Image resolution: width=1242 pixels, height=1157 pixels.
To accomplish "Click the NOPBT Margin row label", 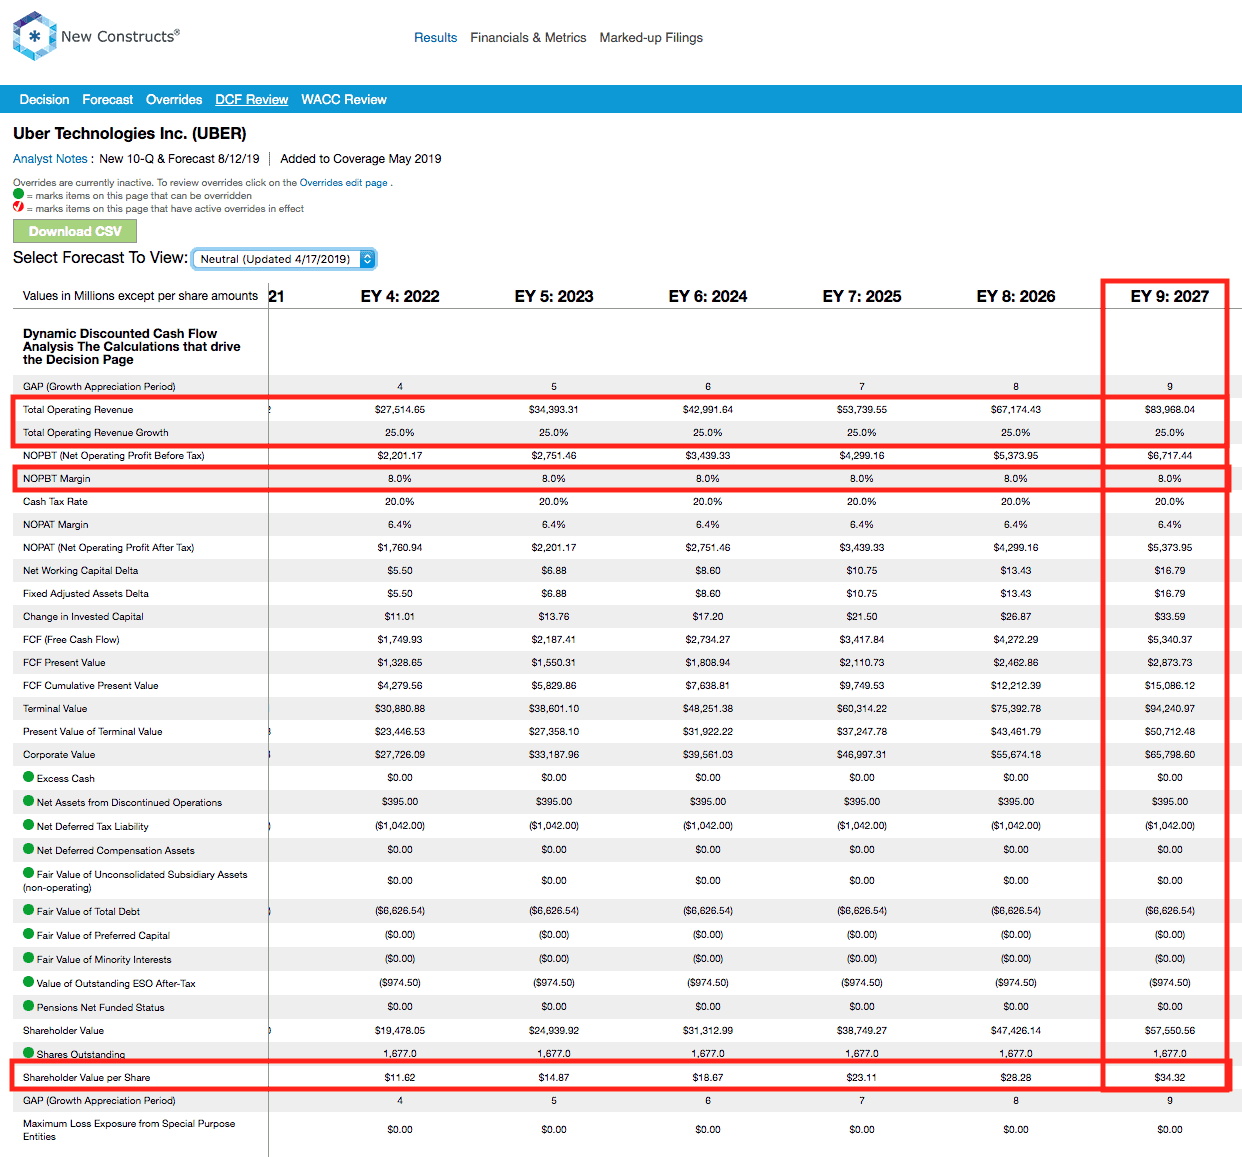I will (57, 479).
